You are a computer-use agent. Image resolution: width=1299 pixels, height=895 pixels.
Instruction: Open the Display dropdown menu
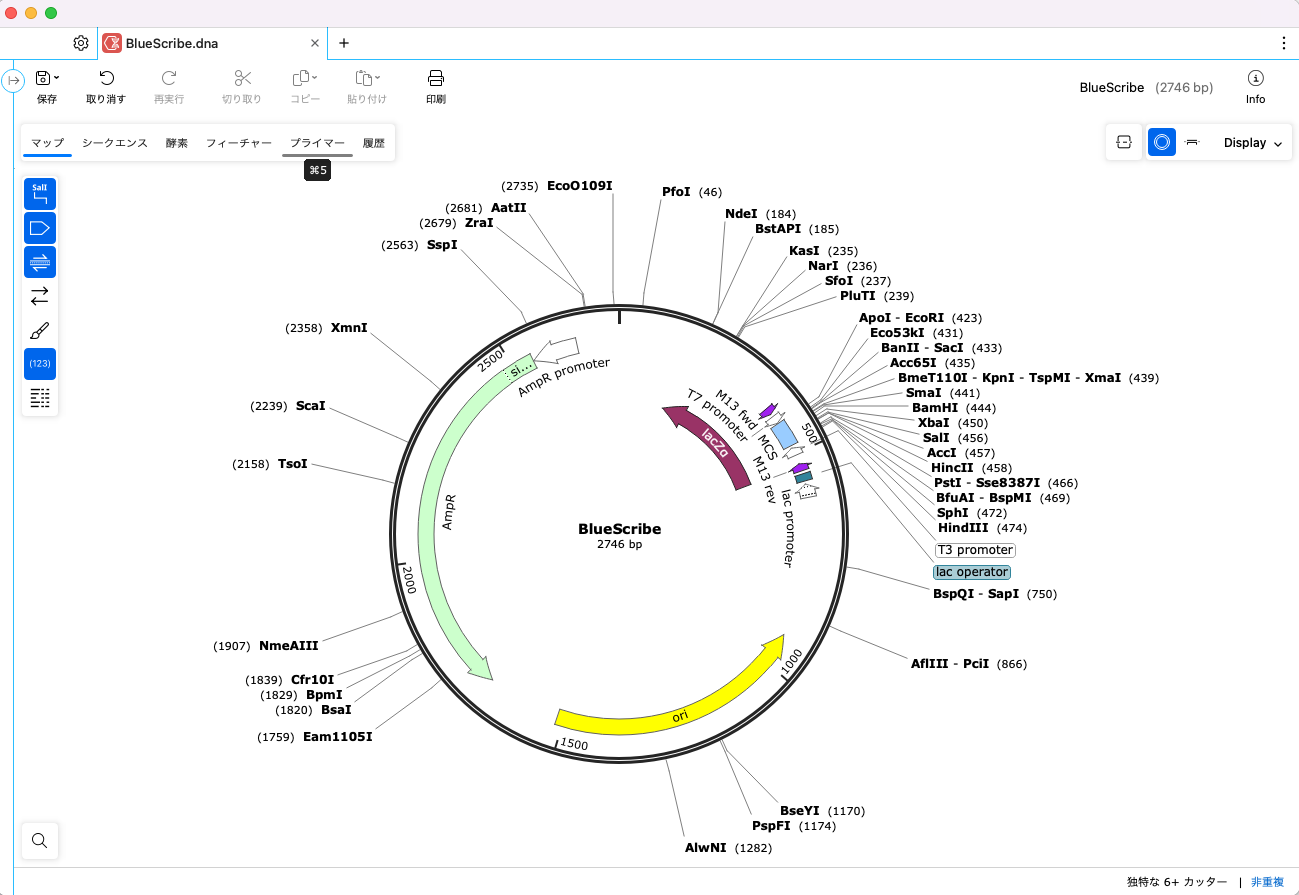click(x=1251, y=142)
